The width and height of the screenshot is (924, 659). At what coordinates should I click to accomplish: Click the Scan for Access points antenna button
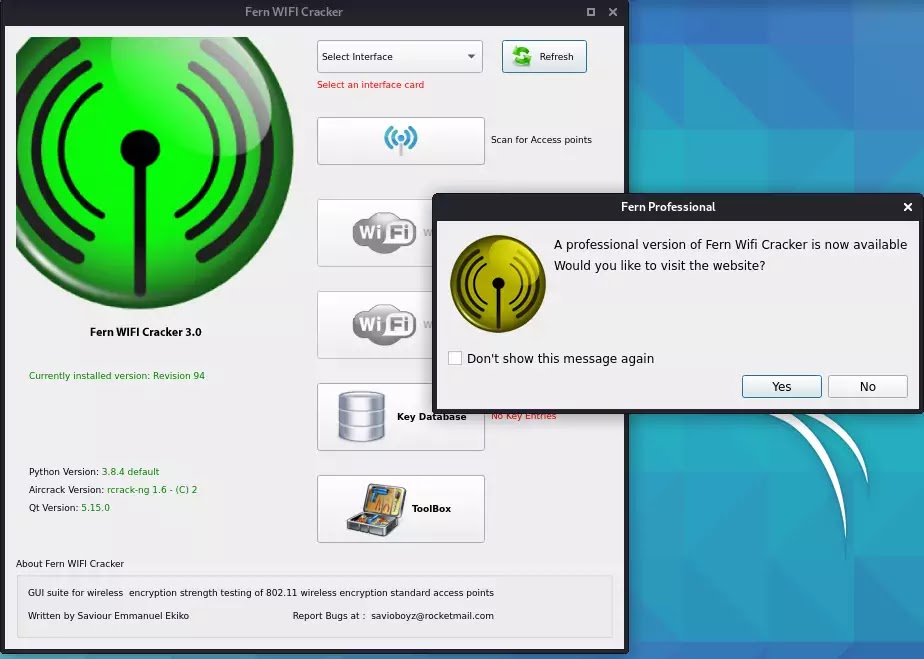coord(401,140)
